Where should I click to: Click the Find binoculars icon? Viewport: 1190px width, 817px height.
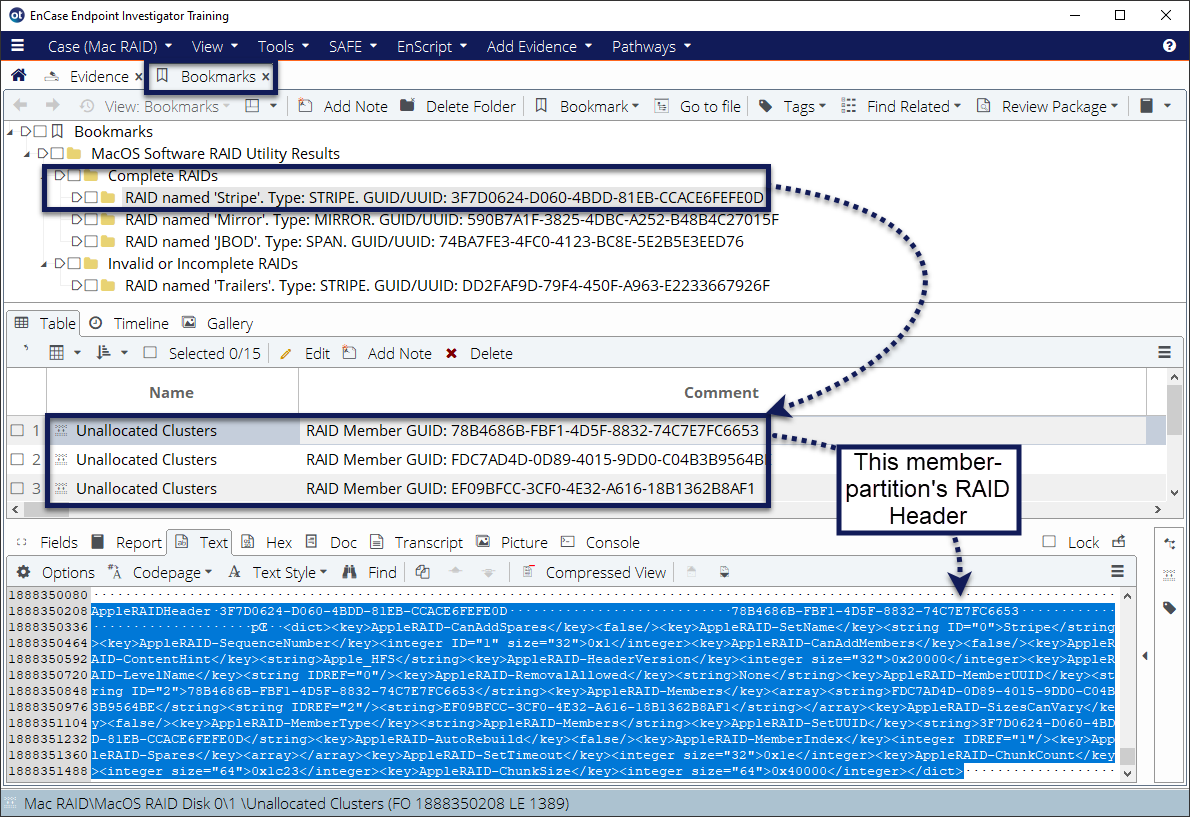(349, 572)
